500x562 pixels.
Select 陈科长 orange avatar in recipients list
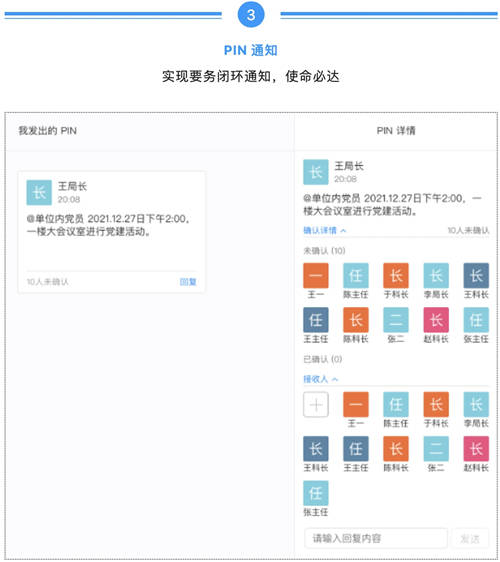pos(396,448)
